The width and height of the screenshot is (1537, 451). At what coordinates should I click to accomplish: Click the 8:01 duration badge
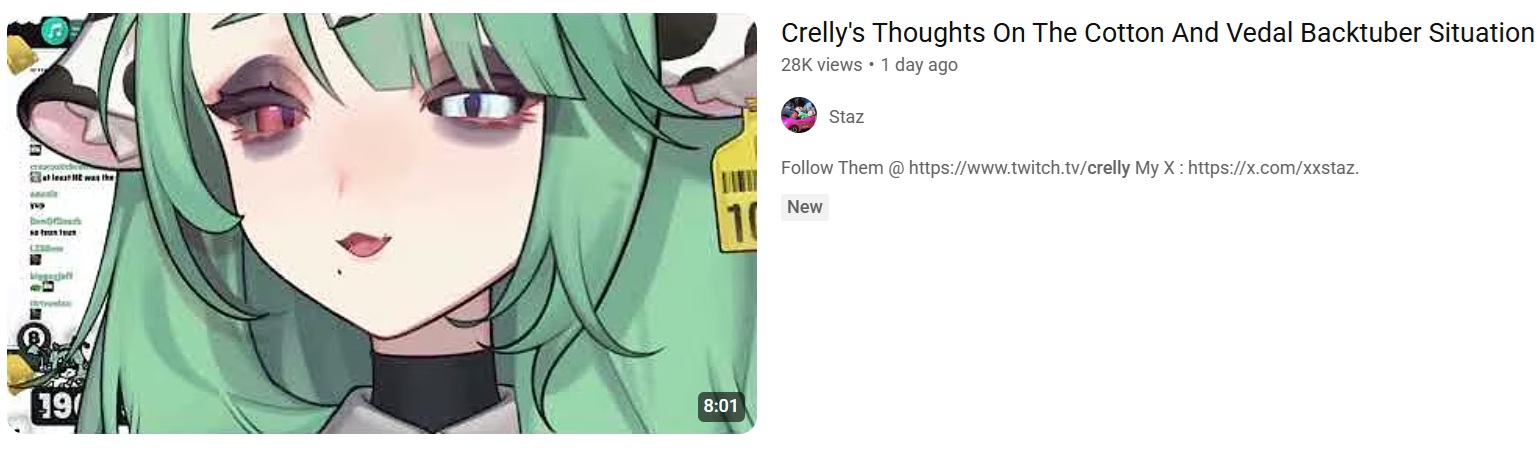point(720,406)
